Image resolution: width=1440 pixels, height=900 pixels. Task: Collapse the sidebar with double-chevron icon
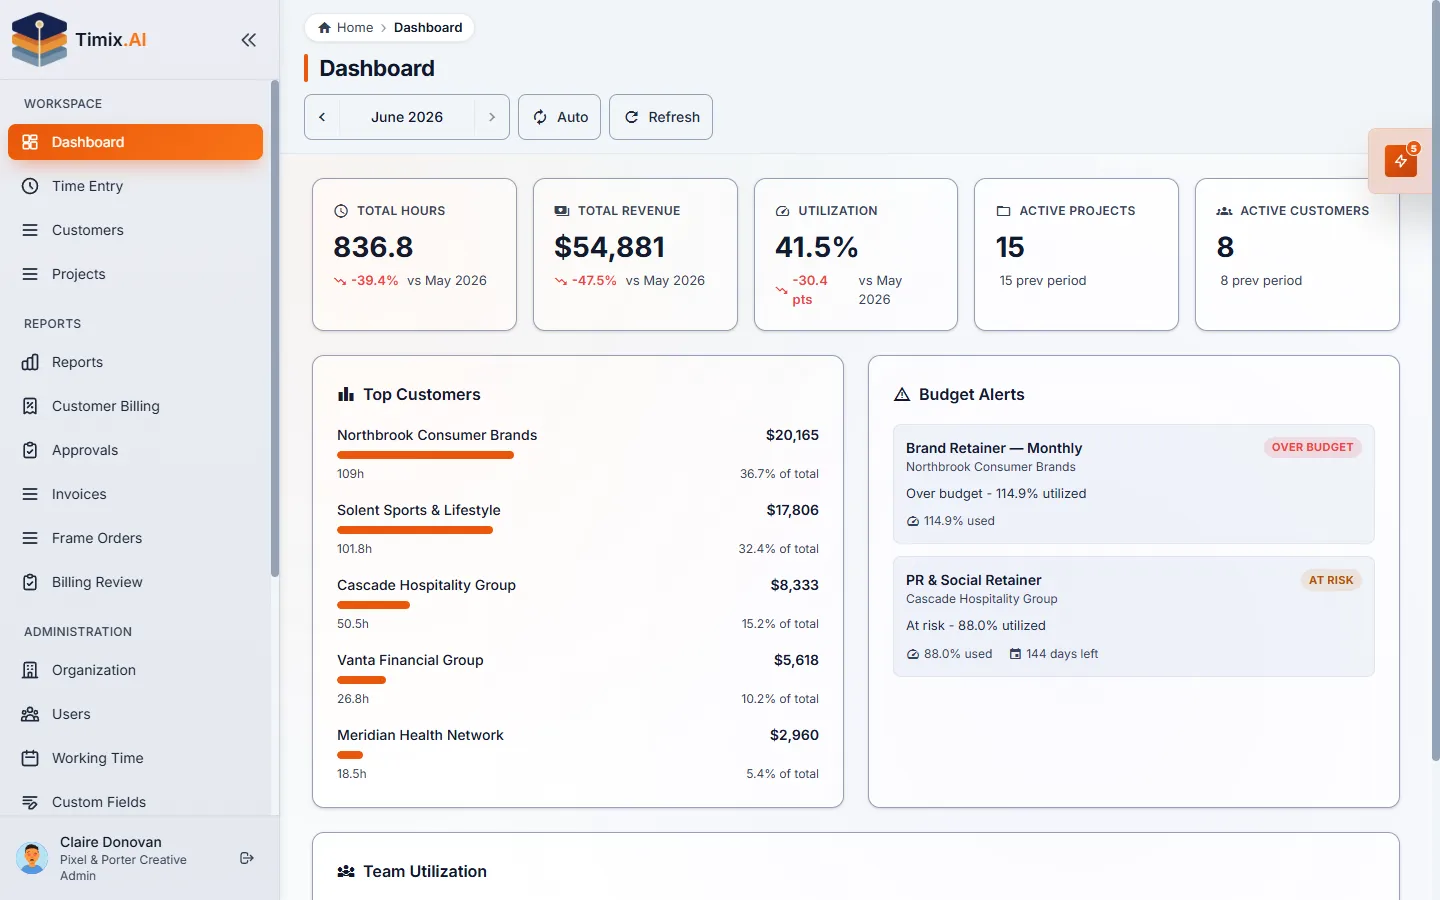click(249, 40)
